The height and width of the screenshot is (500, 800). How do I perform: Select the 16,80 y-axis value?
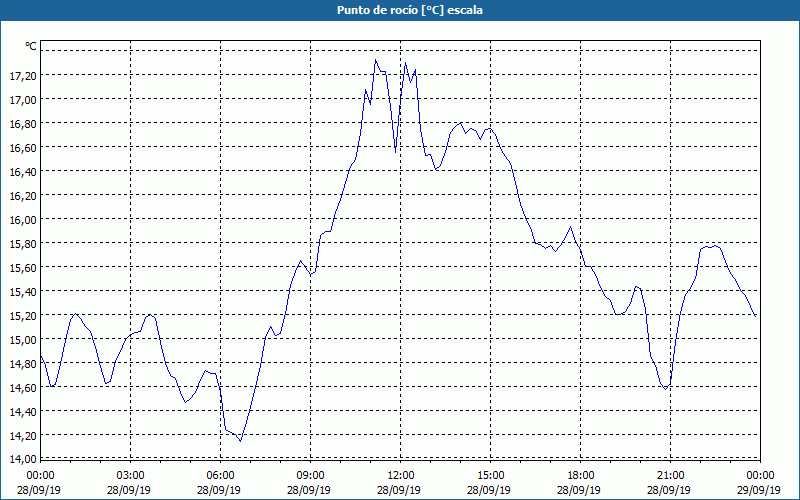pyautogui.click(x=23, y=123)
